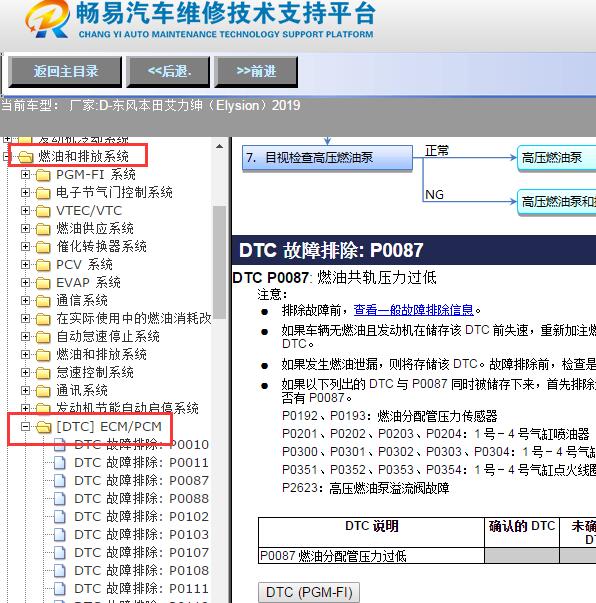
Task: Open DTC 故障排除: P0011 tree item
Action: coord(142,463)
